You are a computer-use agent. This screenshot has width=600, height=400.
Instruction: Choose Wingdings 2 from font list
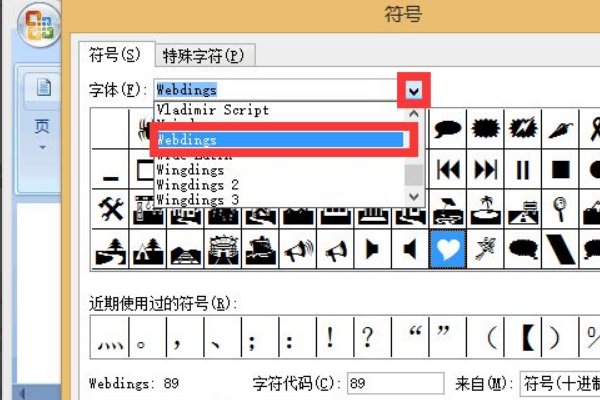197,185
